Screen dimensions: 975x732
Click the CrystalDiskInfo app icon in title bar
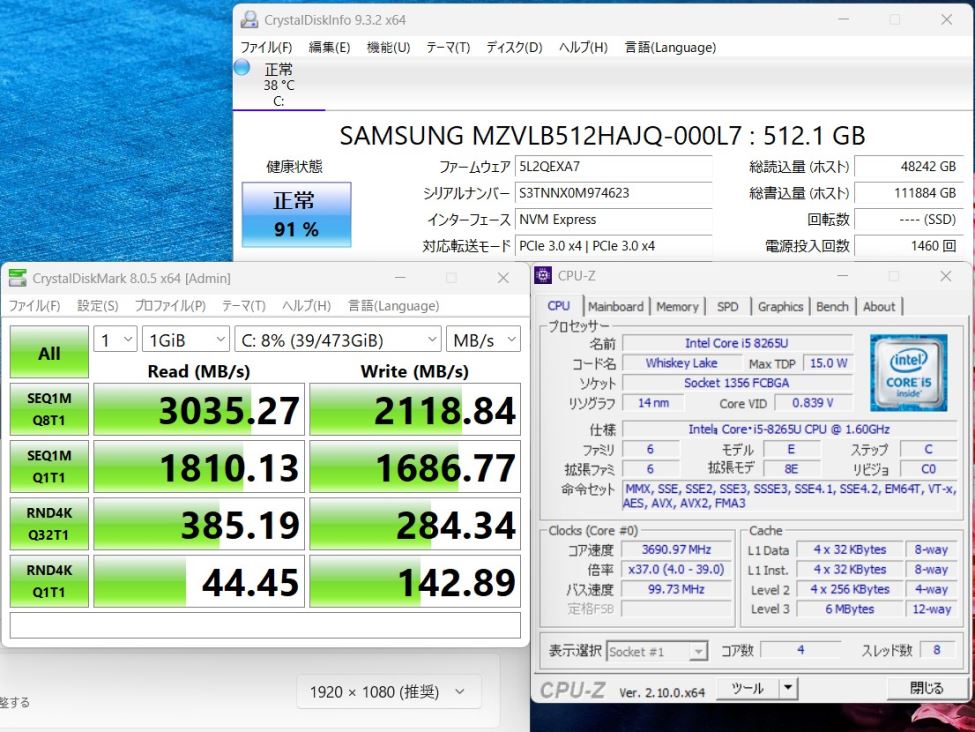click(x=249, y=20)
